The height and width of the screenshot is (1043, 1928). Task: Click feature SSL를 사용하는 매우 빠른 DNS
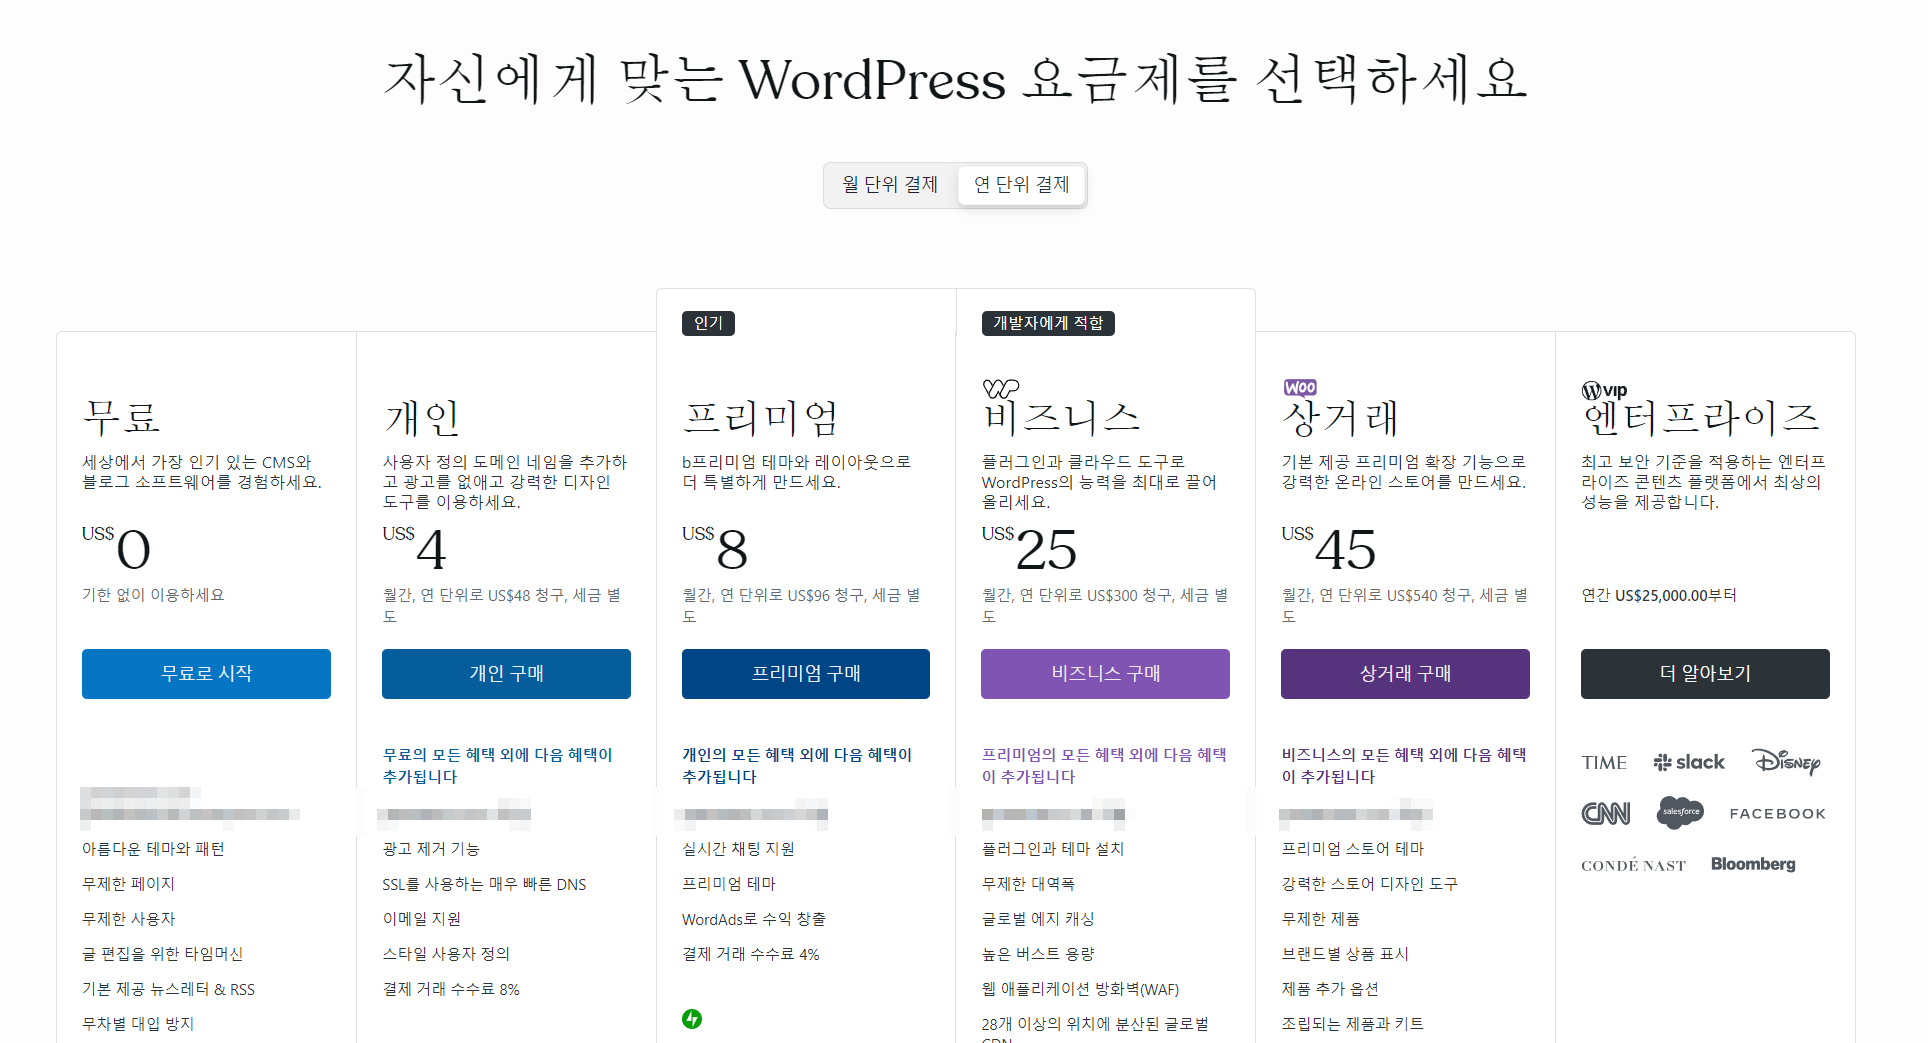click(x=484, y=884)
